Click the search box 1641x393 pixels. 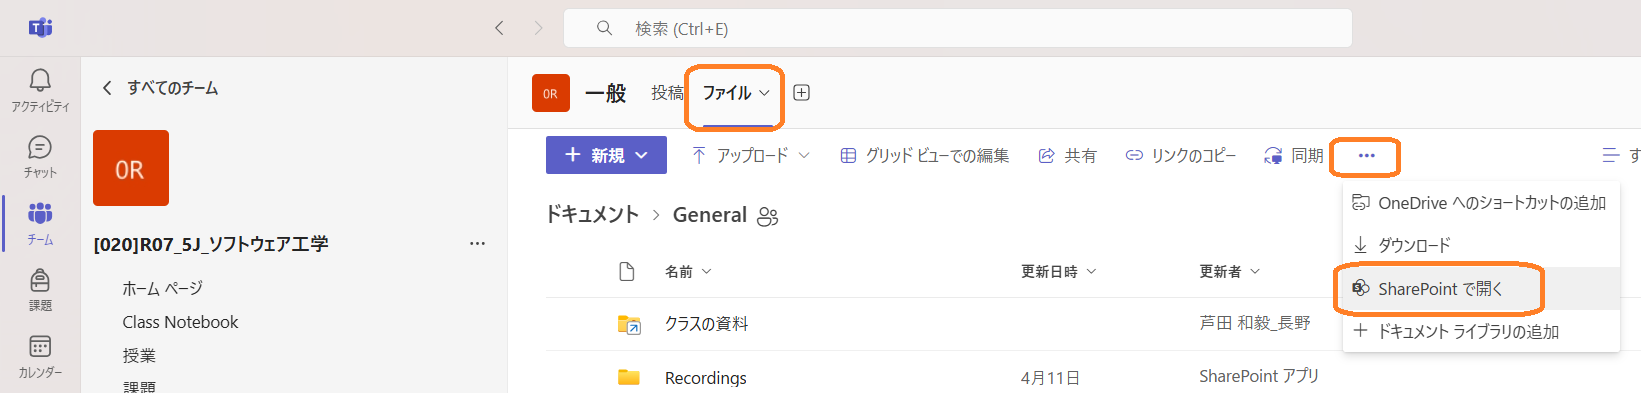(958, 28)
